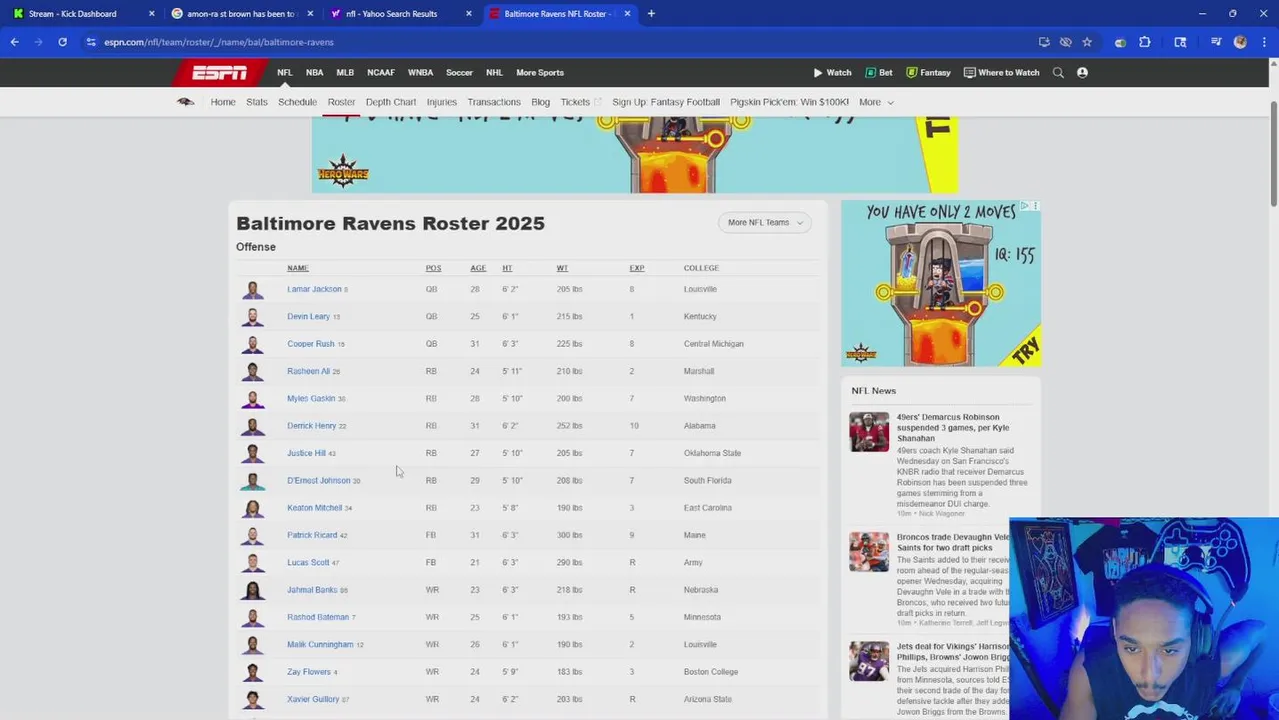1279x720 pixels.
Task: Open the Blog team tab
Action: pos(541,102)
